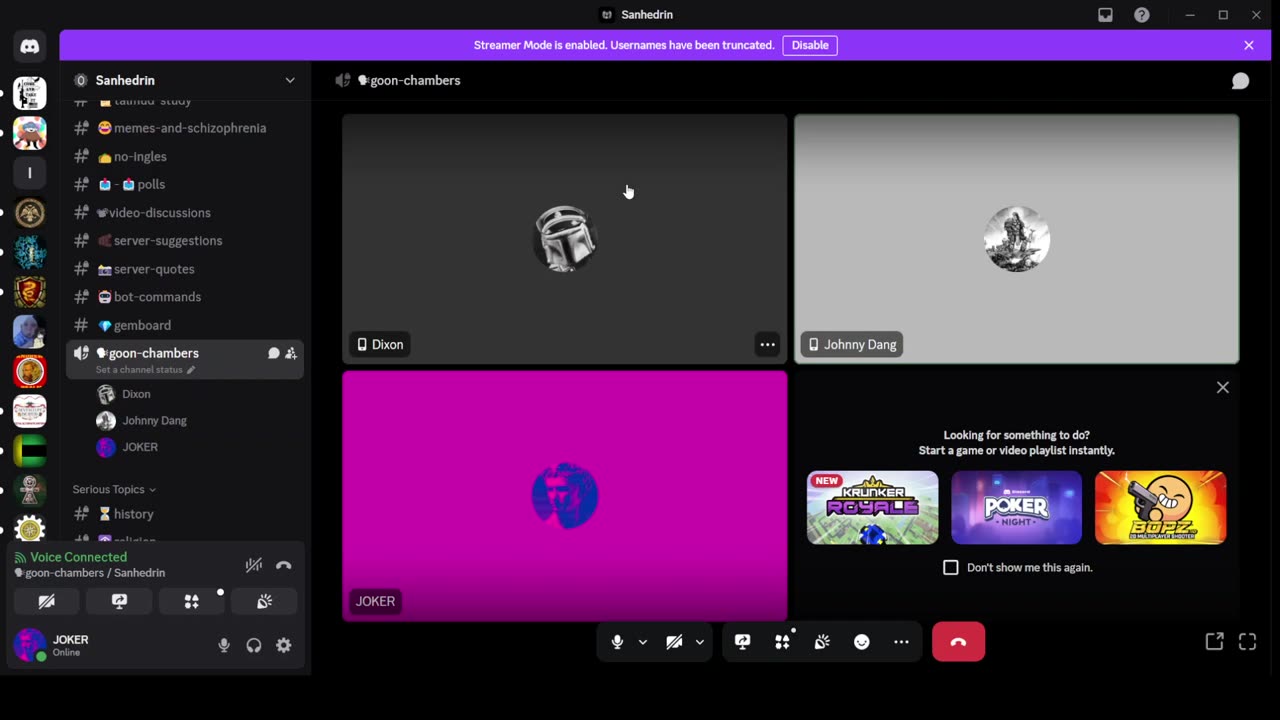Open camera options arrow
1280x720 pixels.
[699, 642]
